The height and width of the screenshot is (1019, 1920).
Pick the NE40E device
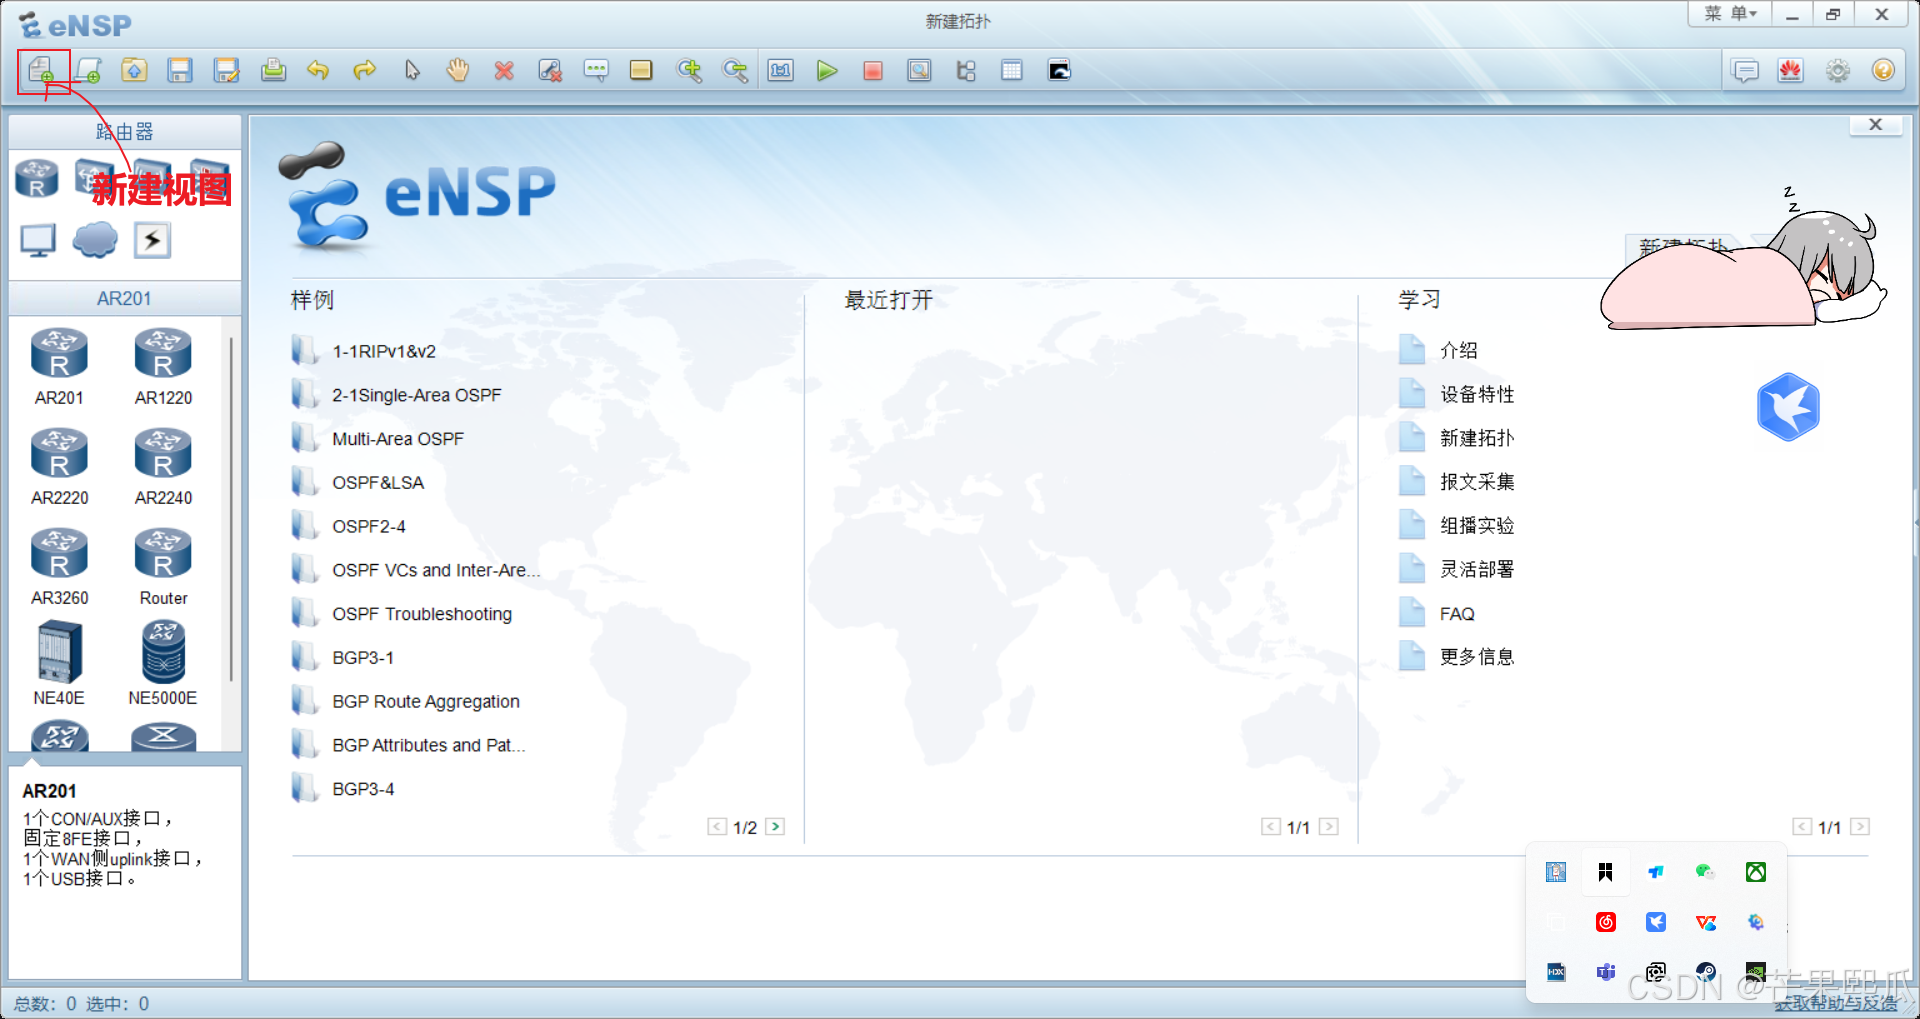pyautogui.click(x=59, y=664)
